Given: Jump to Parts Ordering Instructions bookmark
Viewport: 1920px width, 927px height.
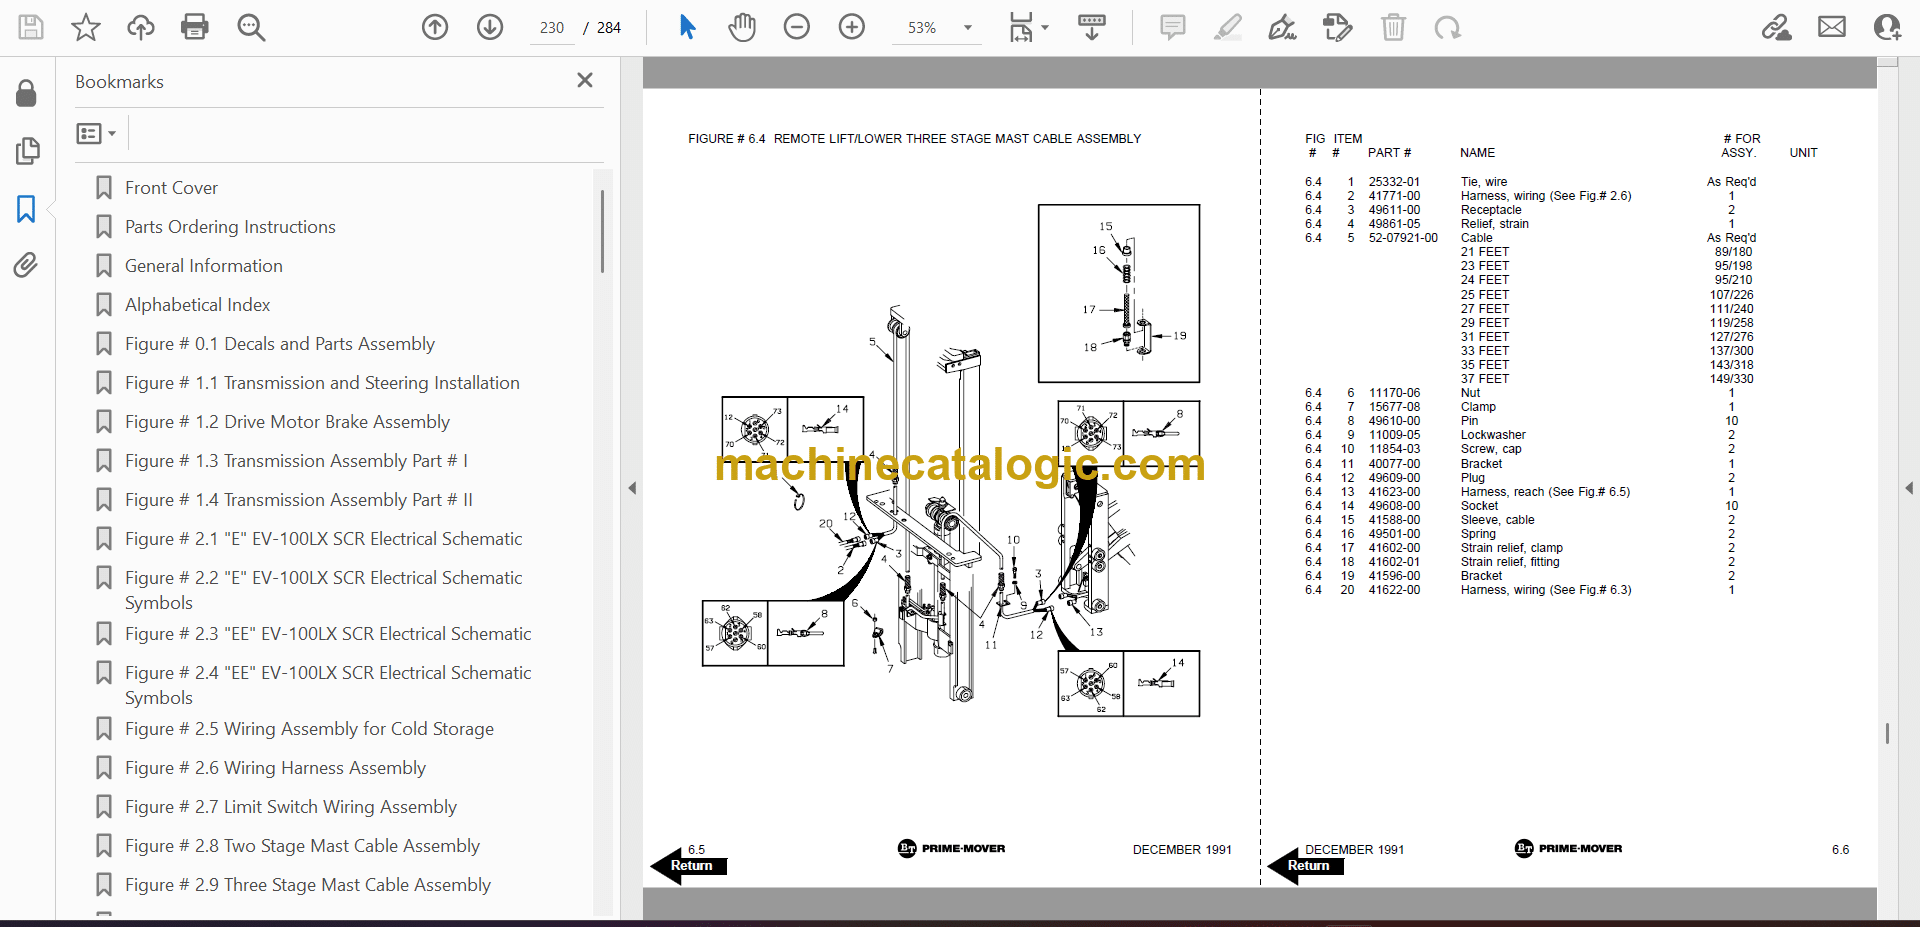Looking at the screenshot, I should 230,227.
